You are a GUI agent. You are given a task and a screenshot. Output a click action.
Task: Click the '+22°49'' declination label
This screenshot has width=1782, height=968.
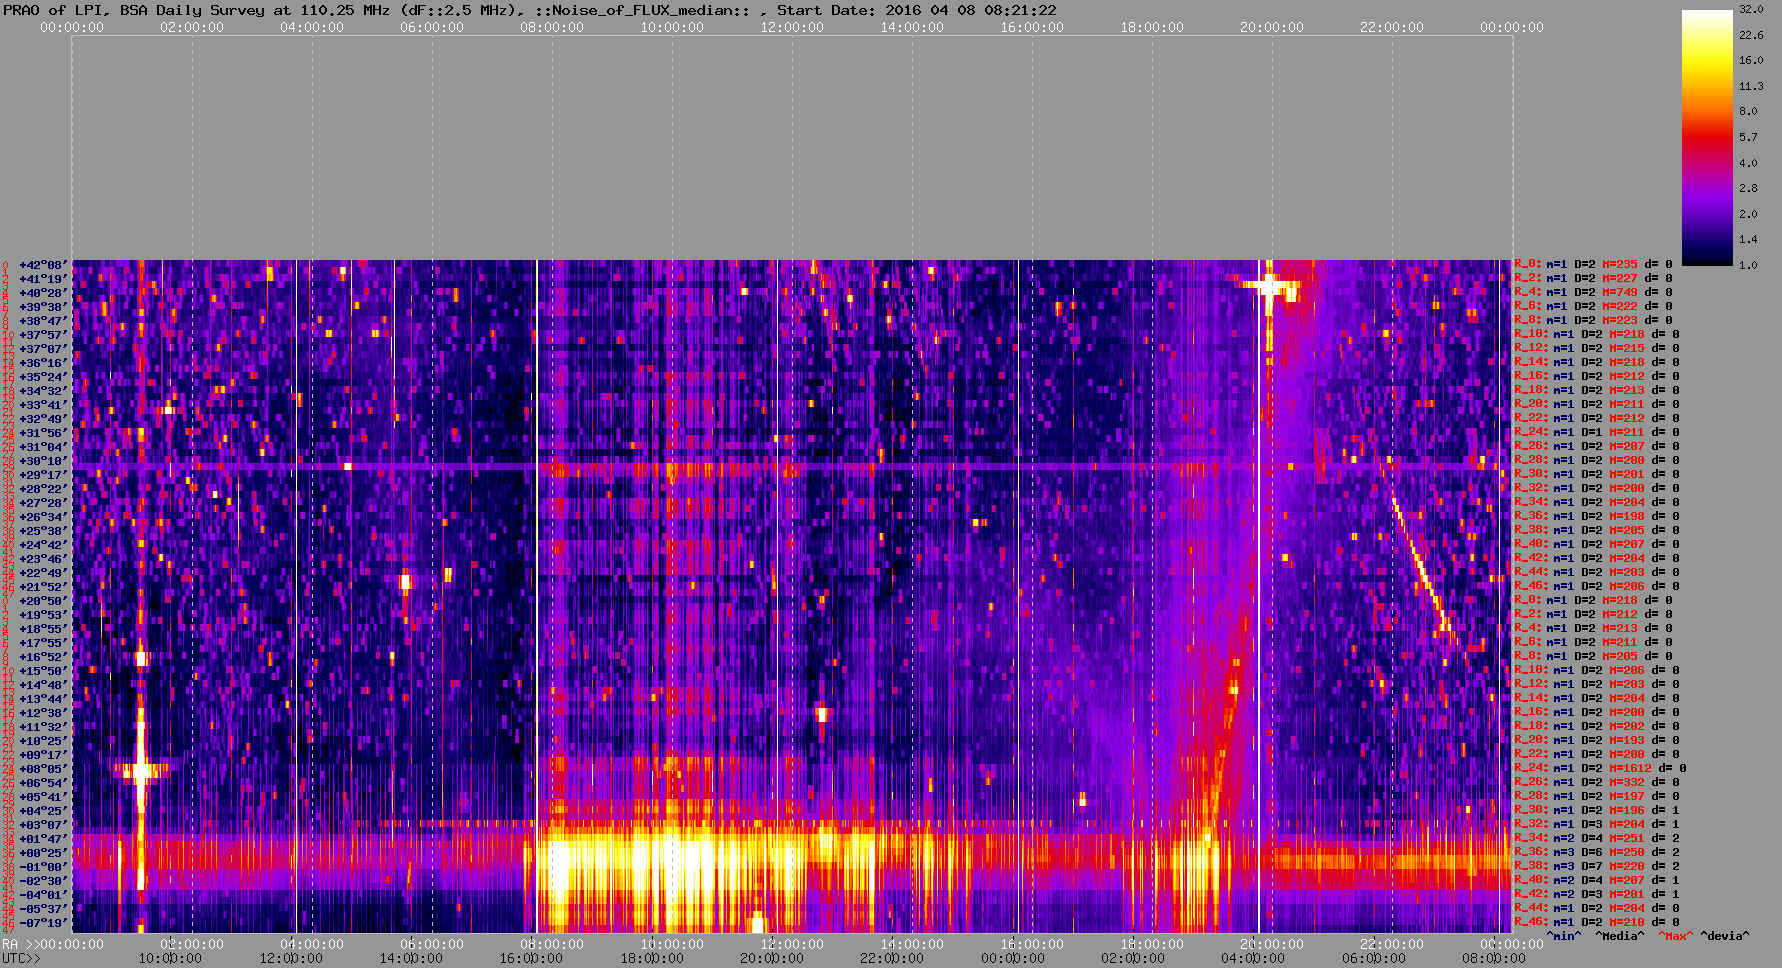(x=44, y=573)
